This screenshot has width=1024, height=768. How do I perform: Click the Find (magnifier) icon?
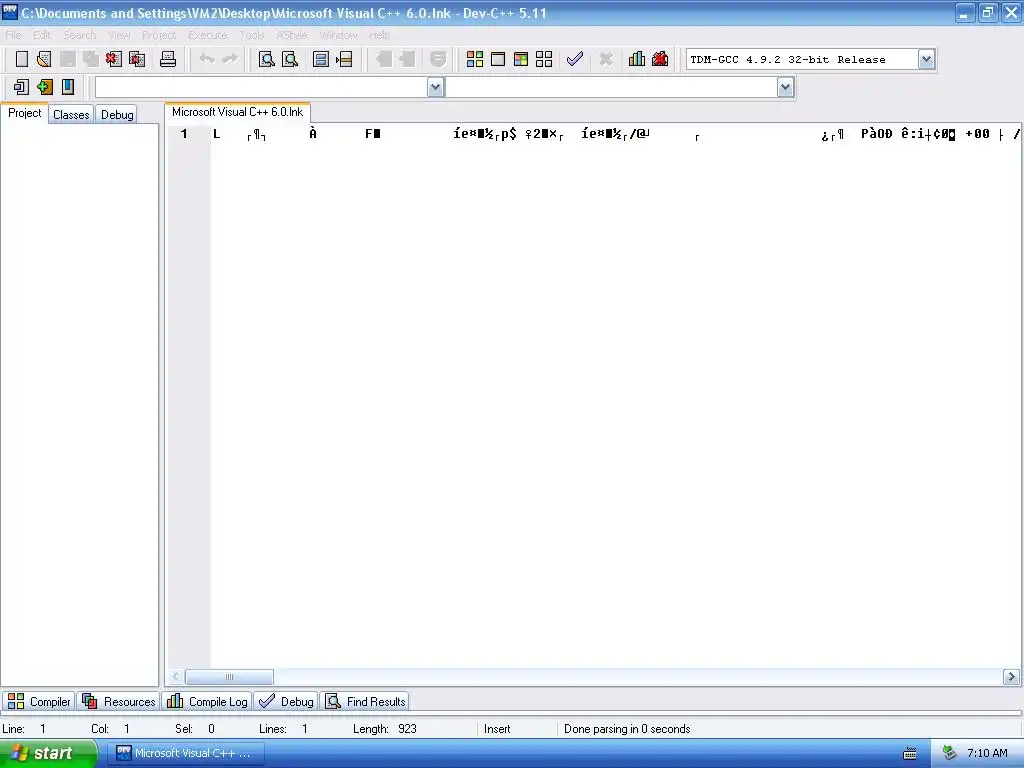266,59
